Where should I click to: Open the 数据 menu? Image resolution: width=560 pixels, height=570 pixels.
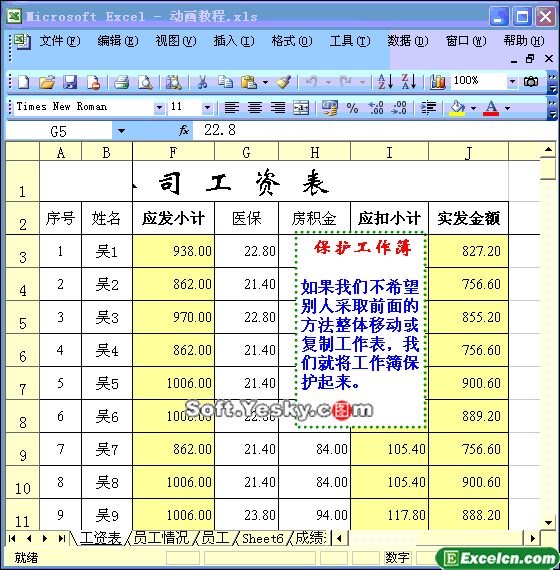point(408,41)
